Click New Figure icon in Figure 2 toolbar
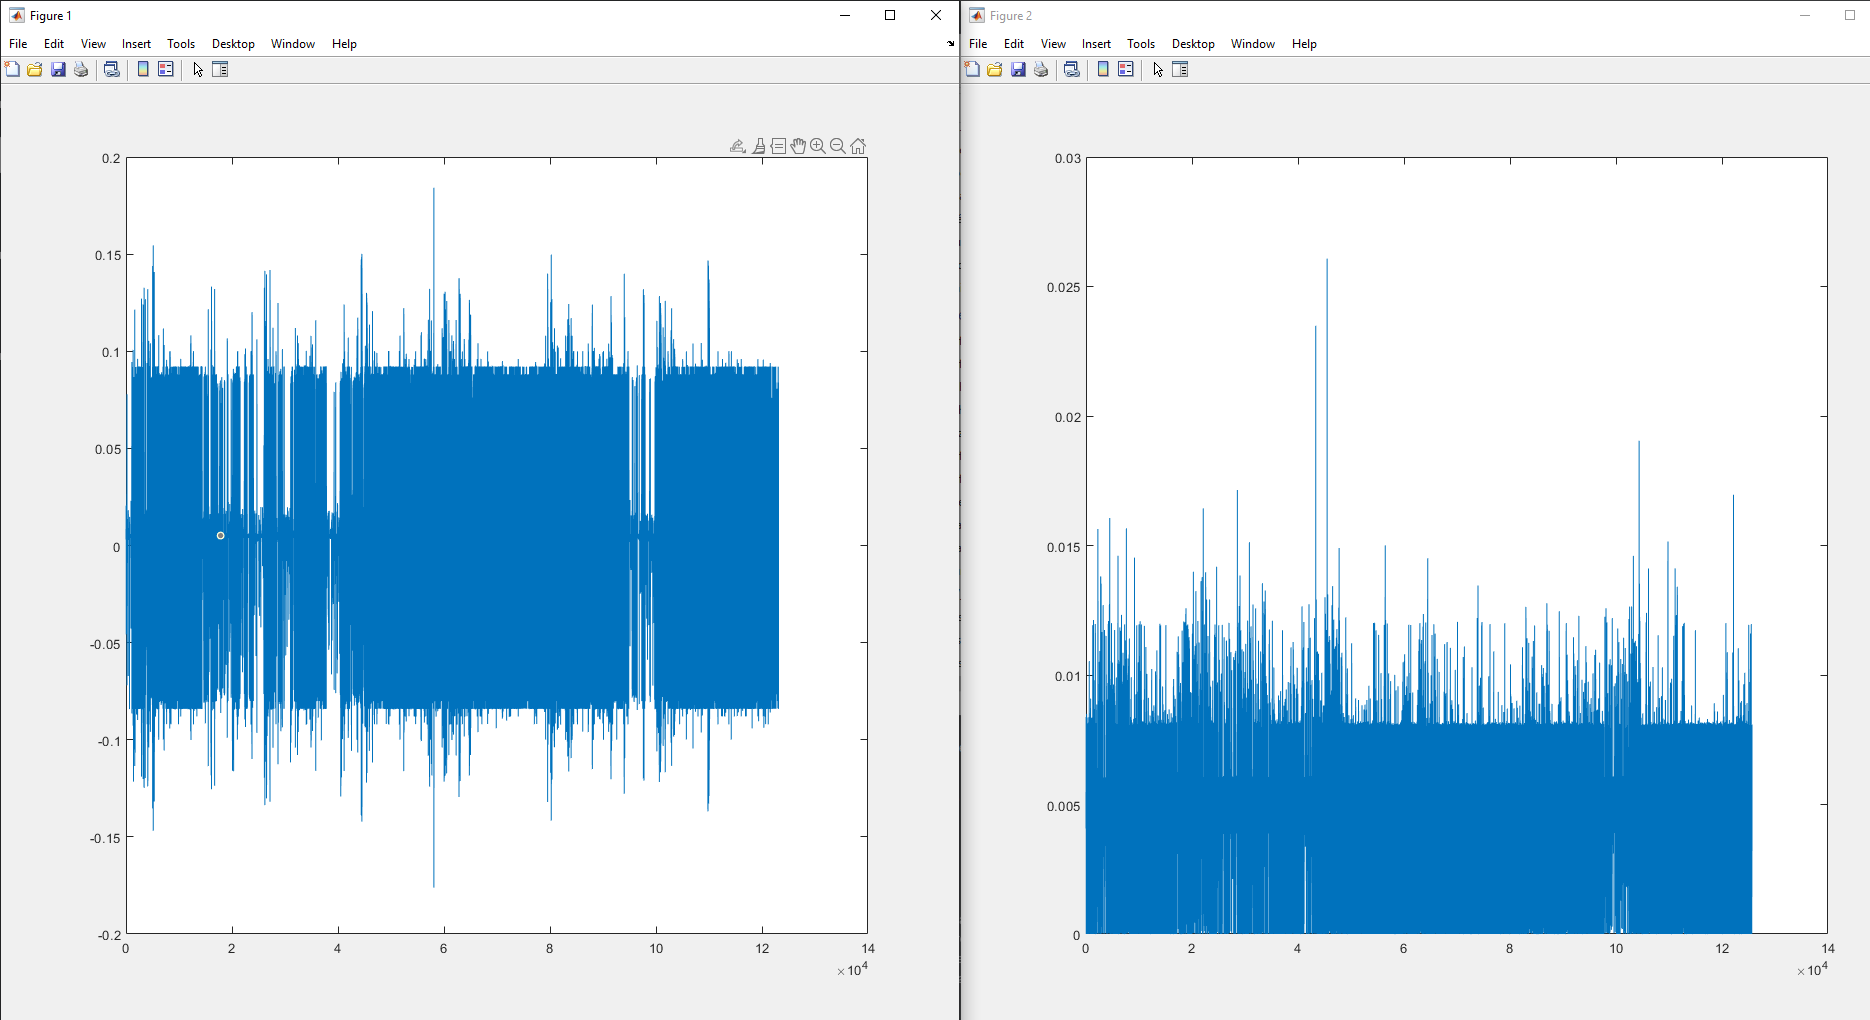The width and height of the screenshot is (1870, 1020). coord(972,69)
